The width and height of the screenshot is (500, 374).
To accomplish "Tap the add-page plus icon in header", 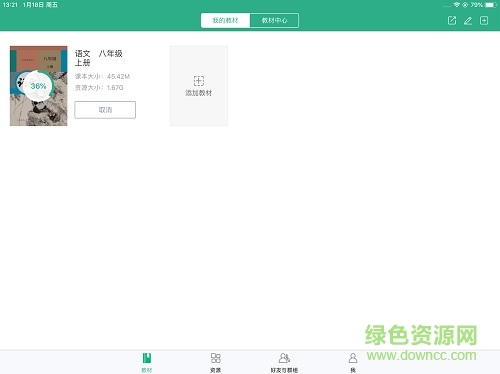I will (x=484, y=21).
